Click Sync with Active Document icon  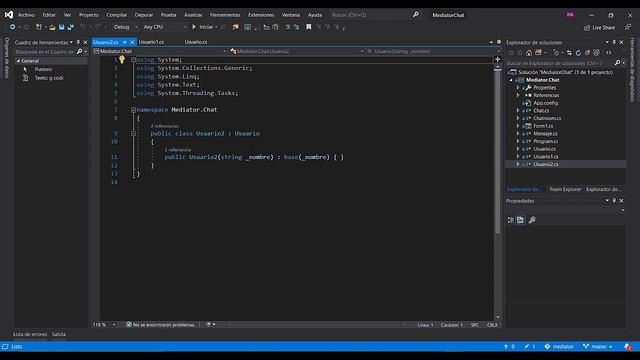click(x=569, y=53)
